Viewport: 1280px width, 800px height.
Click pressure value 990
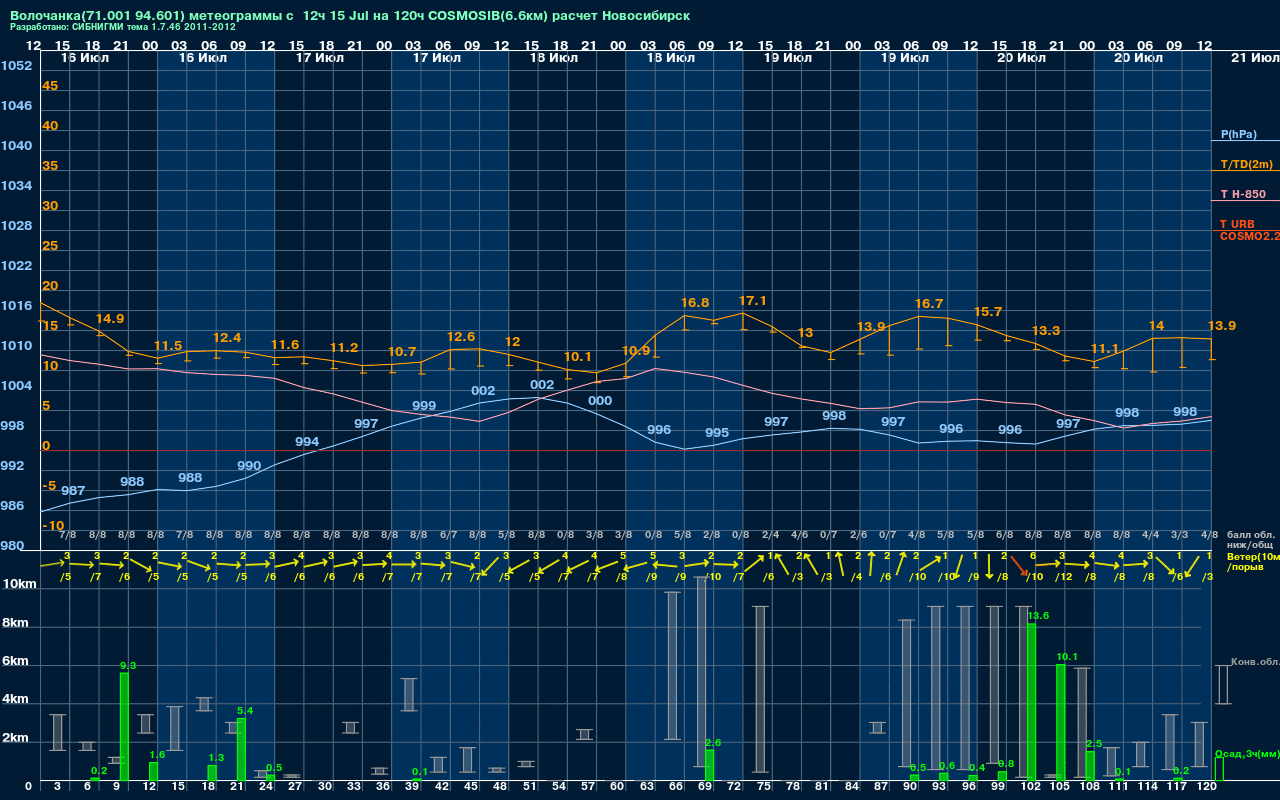coord(249,466)
